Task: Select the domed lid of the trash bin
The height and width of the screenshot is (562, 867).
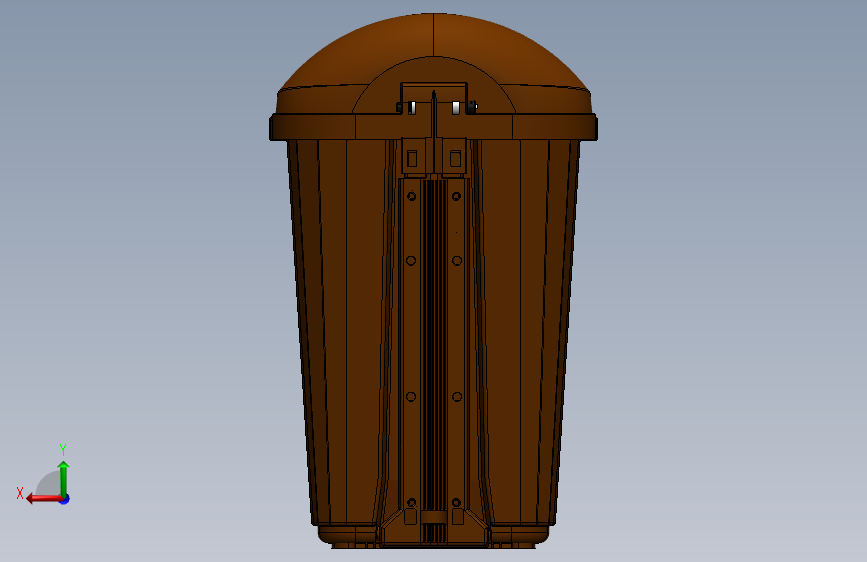Action: 434,64
